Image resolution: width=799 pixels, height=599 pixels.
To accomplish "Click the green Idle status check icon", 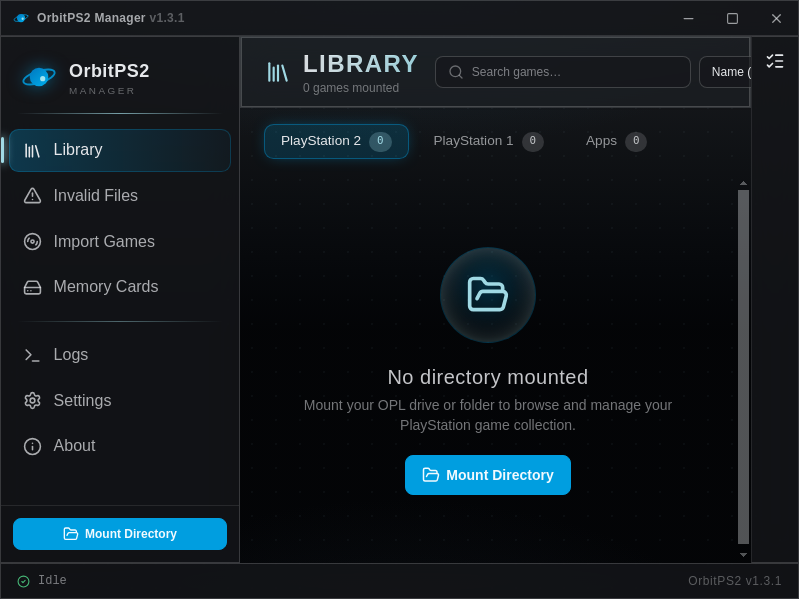I will click(x=23, y=581).
